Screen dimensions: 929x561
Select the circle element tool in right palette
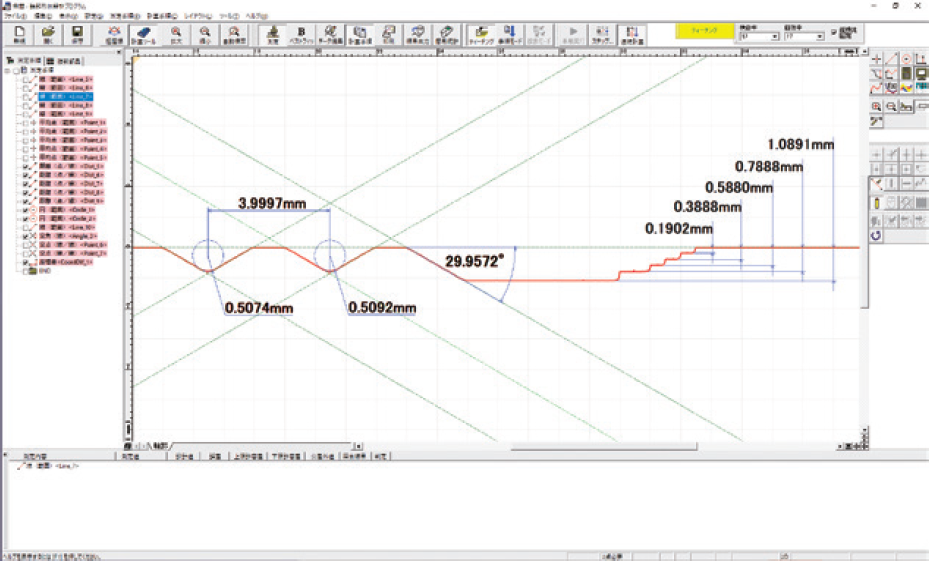(907, 59)
